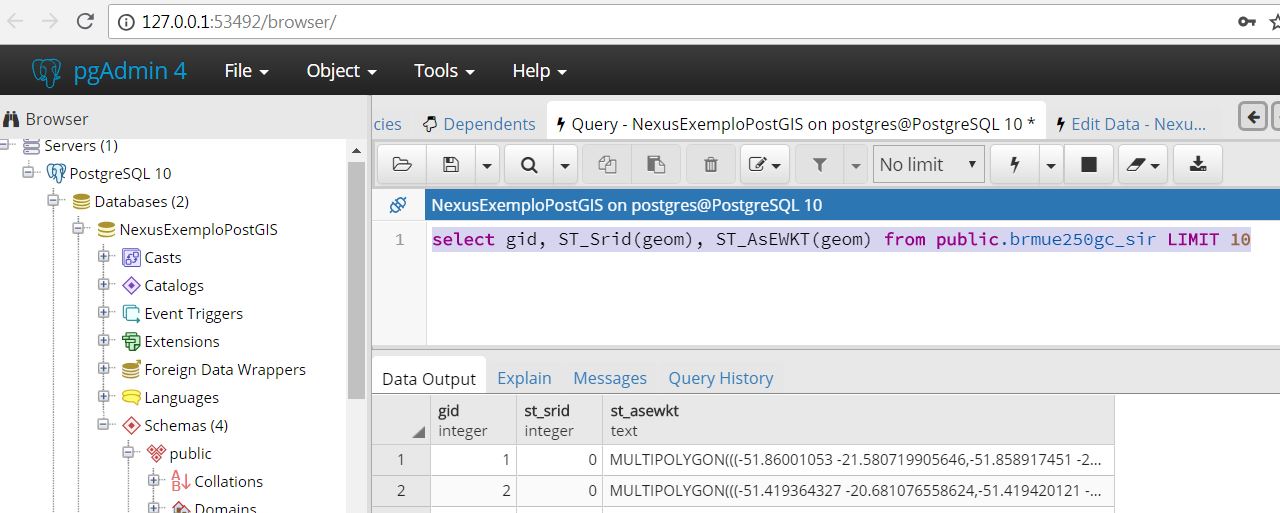This screenshot has height=513, width=1280.
Task: Switch to the Edit Data - Nexu... tab
Action: coord(1131,124)
